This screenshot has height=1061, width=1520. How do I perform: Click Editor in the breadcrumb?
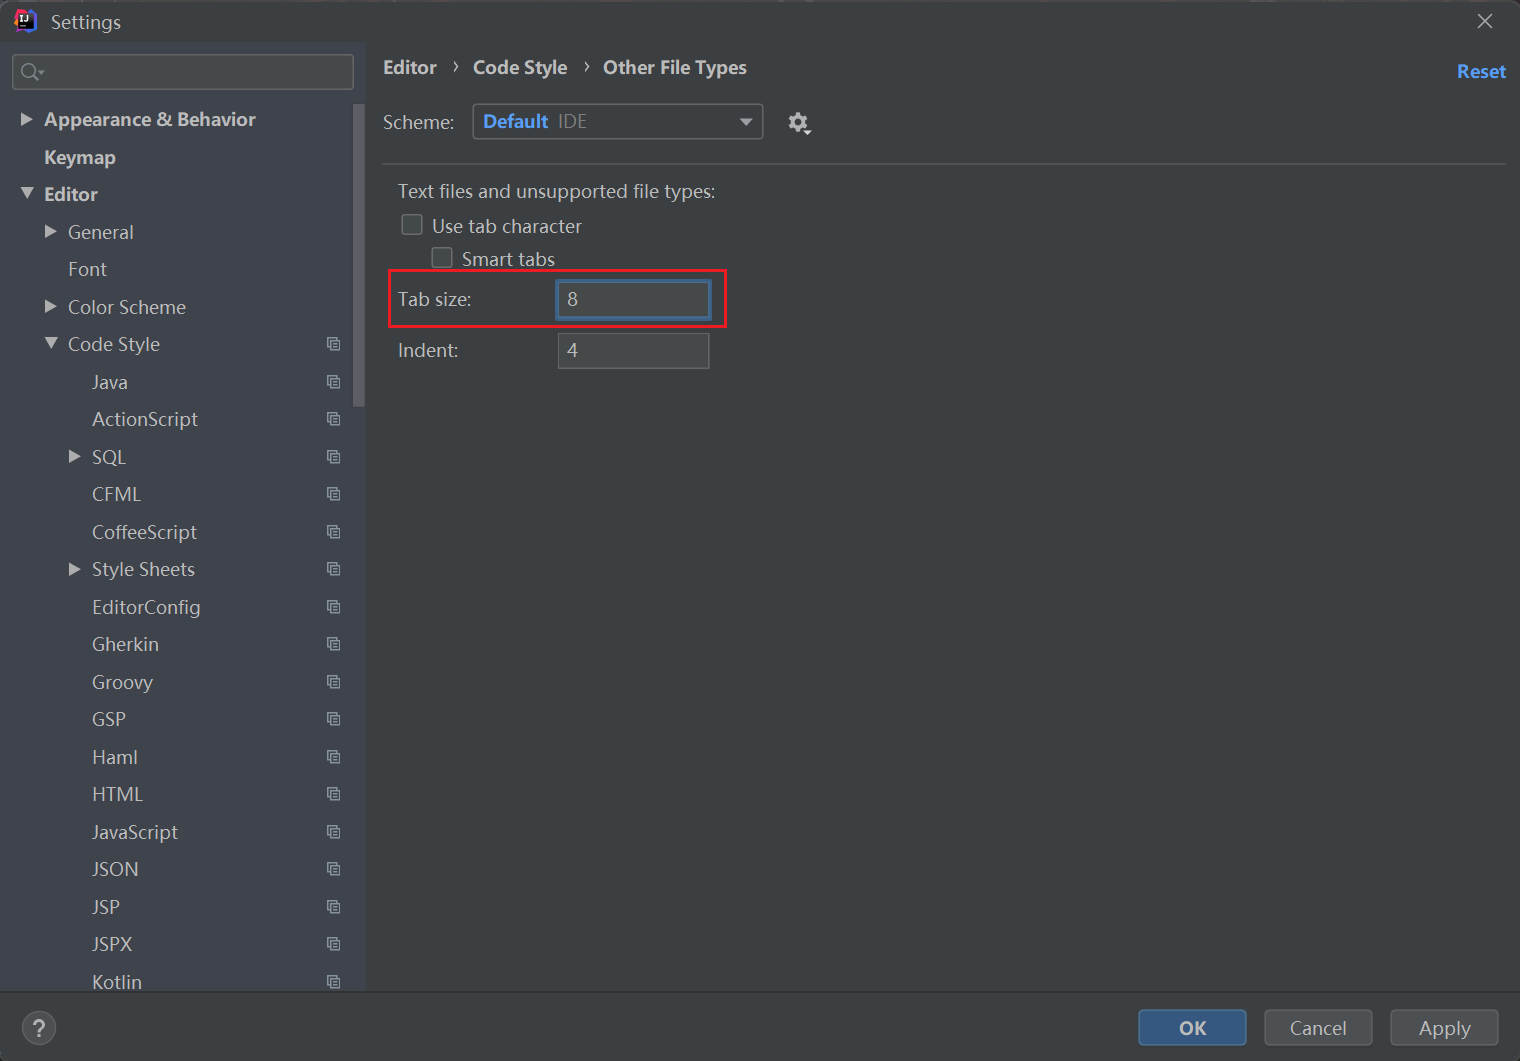410,67
